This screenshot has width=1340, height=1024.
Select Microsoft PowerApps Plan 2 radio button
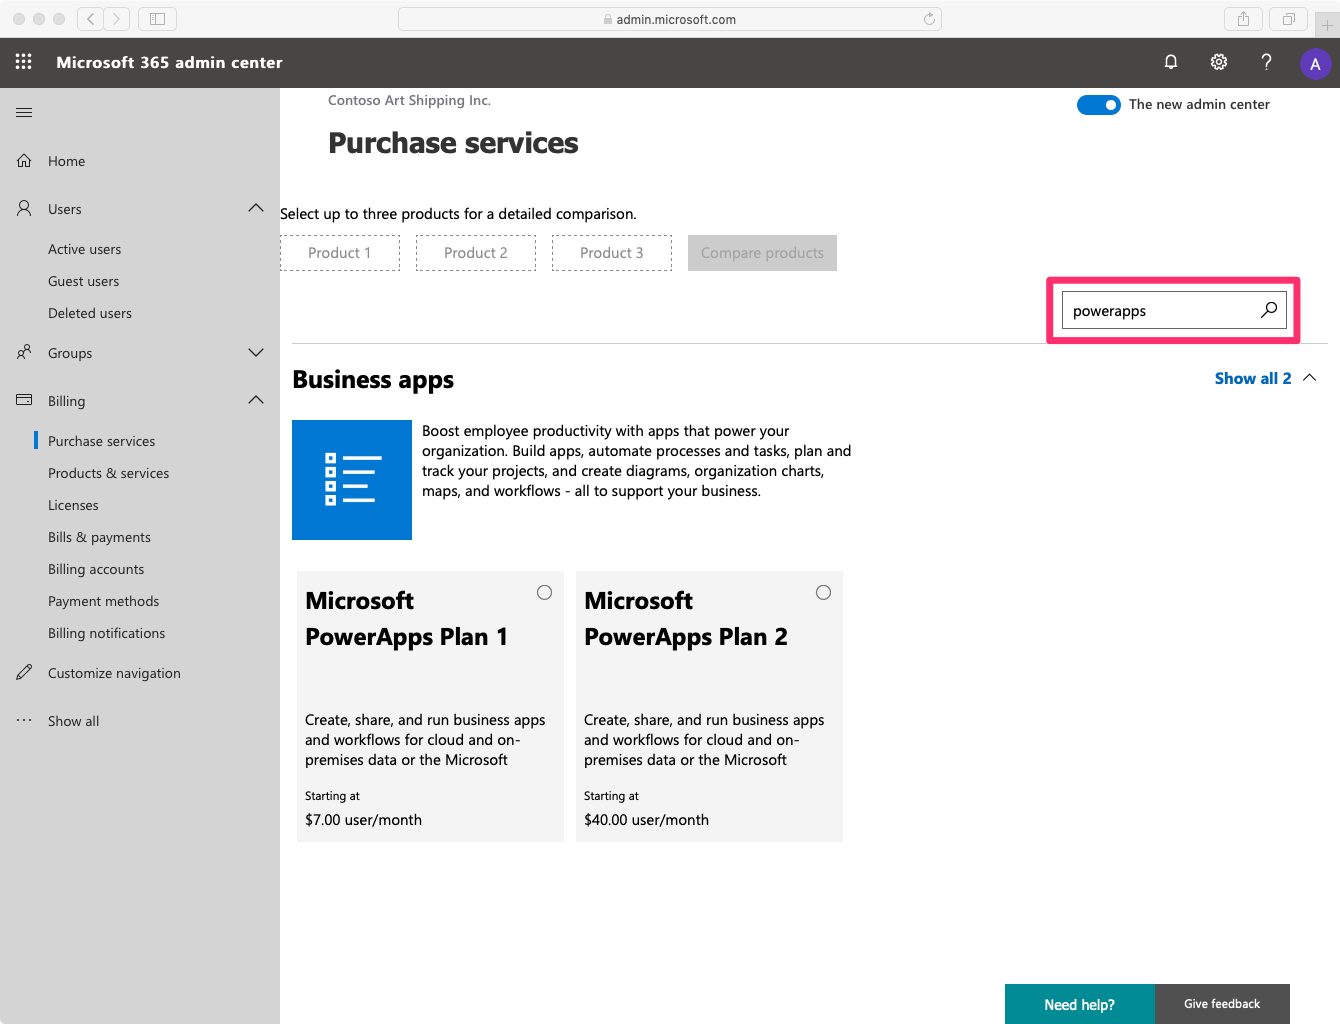click(823, 592)
